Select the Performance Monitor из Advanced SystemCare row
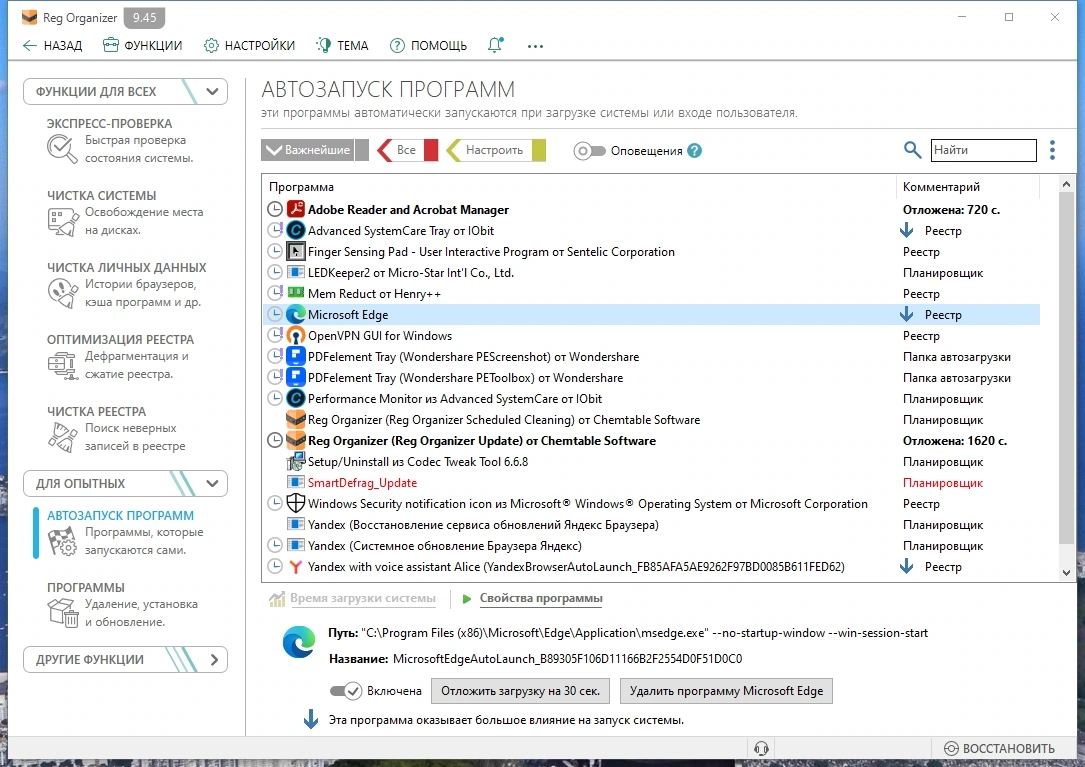The image size is (1085, 767). coord(651,399)
